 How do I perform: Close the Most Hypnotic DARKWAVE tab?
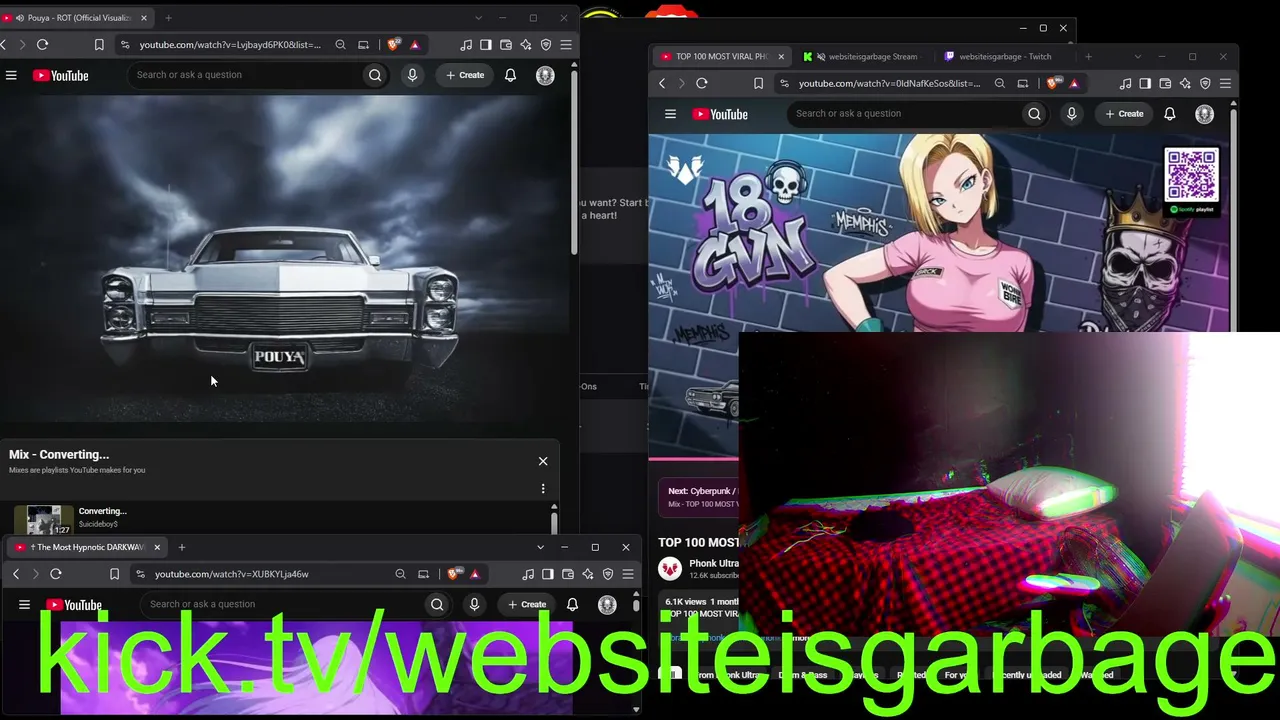[157, 547]
